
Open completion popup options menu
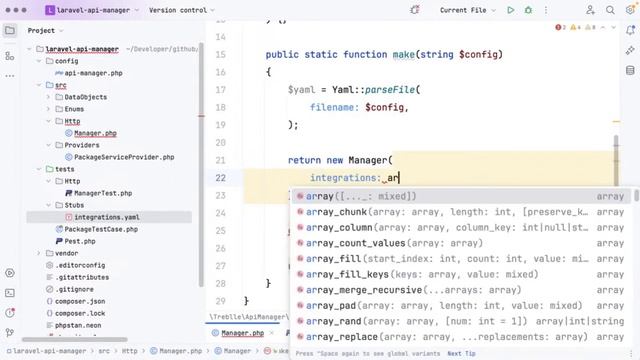[631, 353]
